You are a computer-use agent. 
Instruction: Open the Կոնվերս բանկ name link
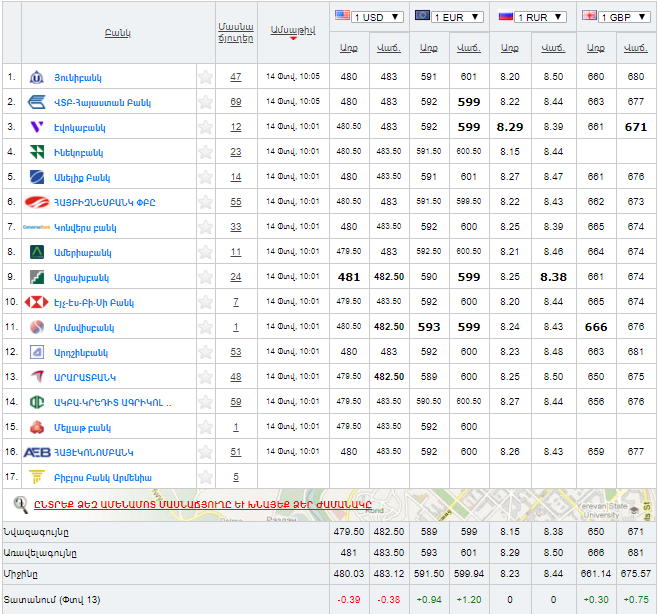click(86, 227)
